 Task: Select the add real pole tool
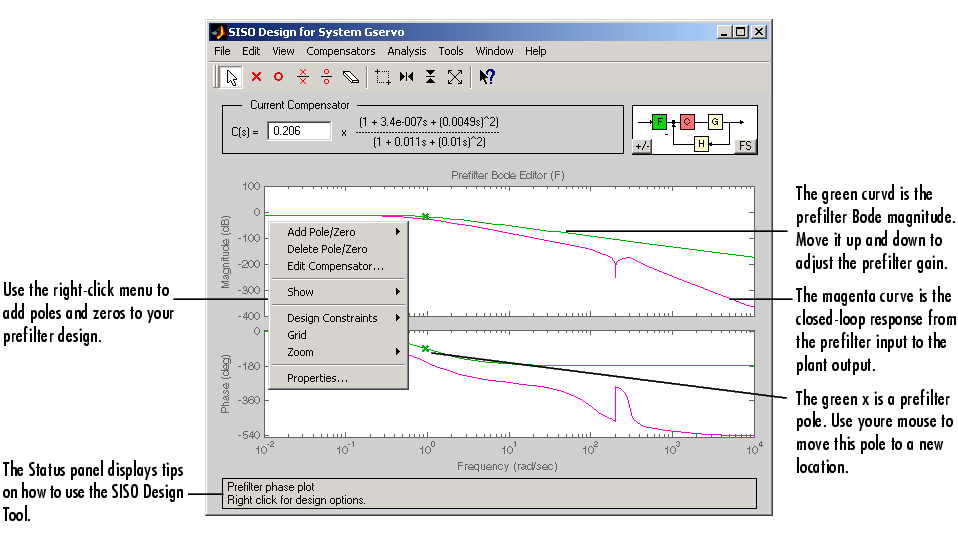pyautogui.click(x=256, y=76)
